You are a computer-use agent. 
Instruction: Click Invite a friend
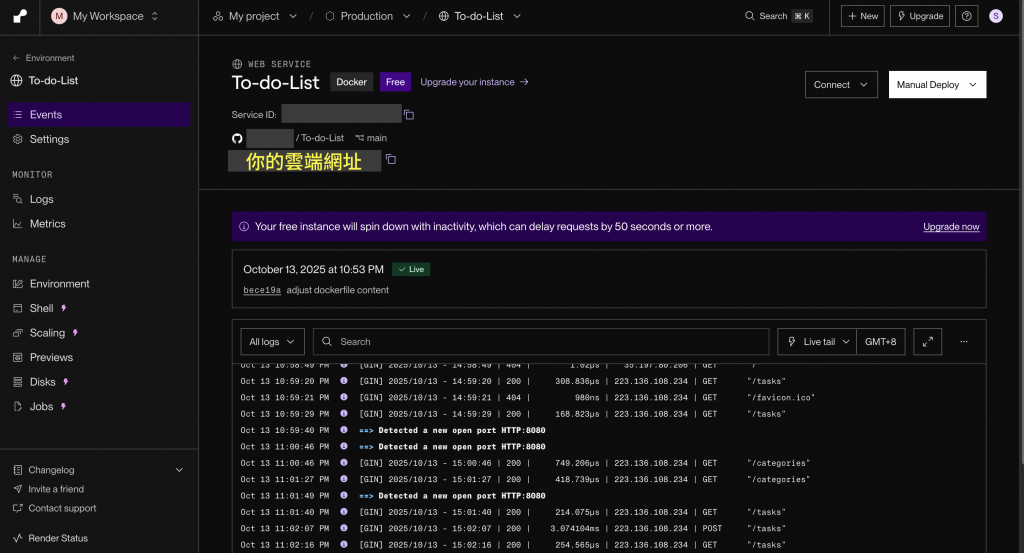point(56,489)
